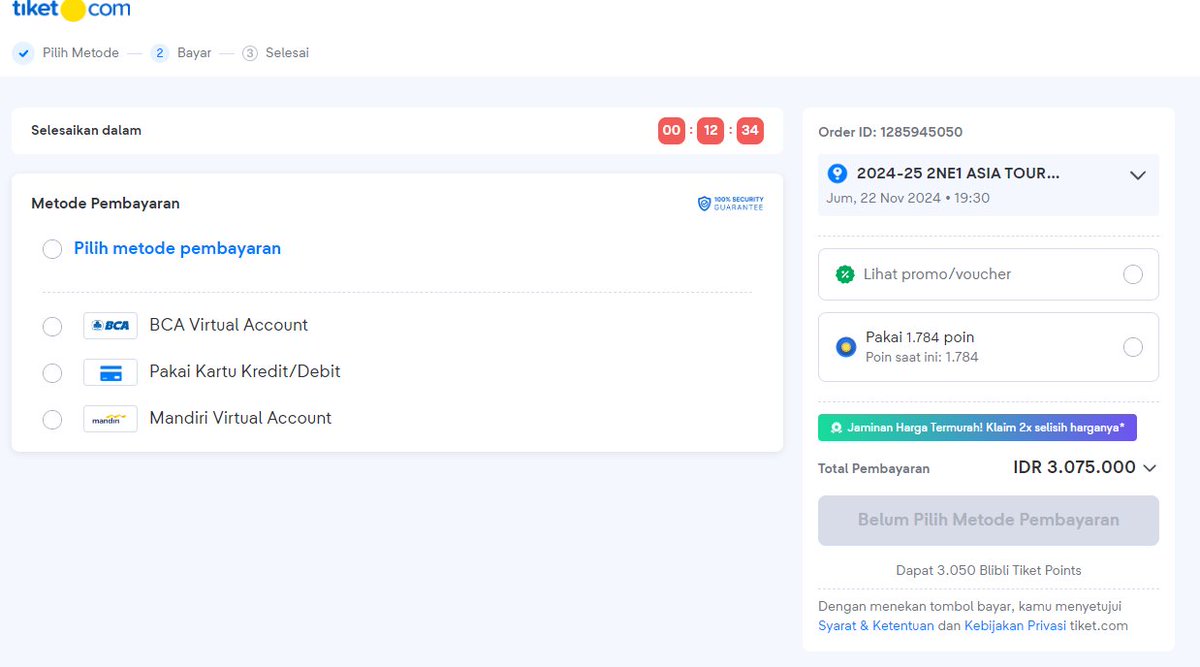Toggle the Lihat promo/voucher radio button
Viewport: 1200px width, 667px height.
[x=1133, y=274]
